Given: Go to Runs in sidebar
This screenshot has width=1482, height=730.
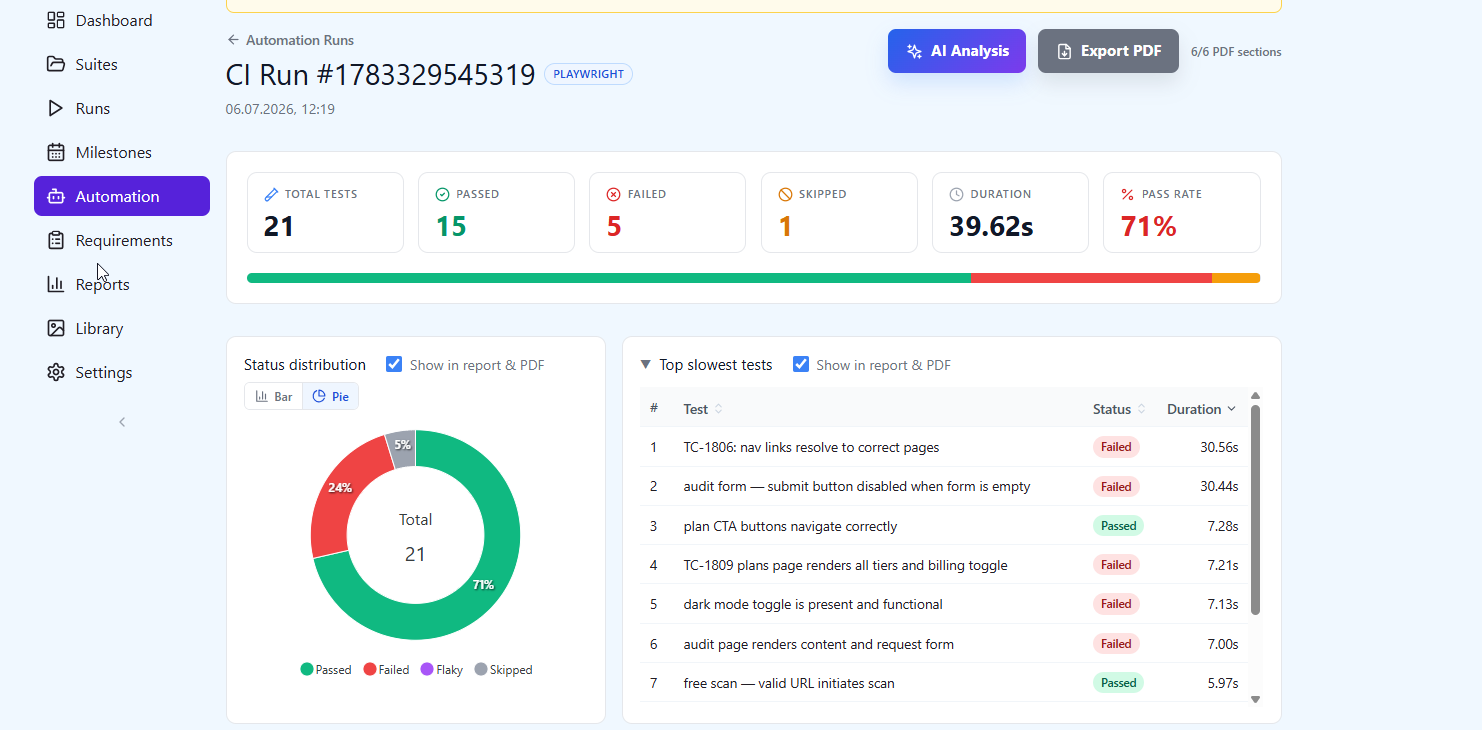Looking at the screenshot, I should [122, 108].
